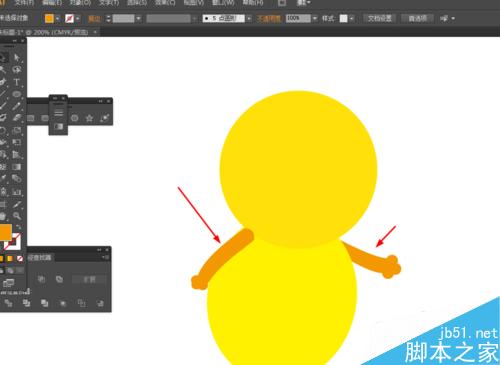
Task: Select the Gradient tool in the toolbox
Action: (x=17, y=167)
